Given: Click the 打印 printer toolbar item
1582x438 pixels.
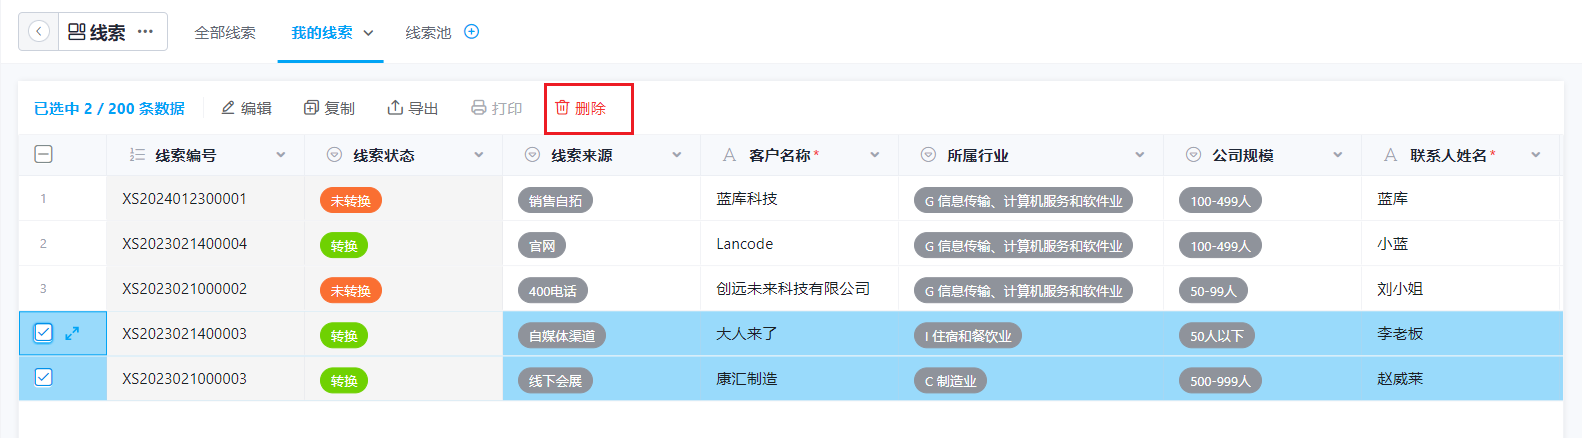Looking at the screenshot, I should (x=497, y=108).
